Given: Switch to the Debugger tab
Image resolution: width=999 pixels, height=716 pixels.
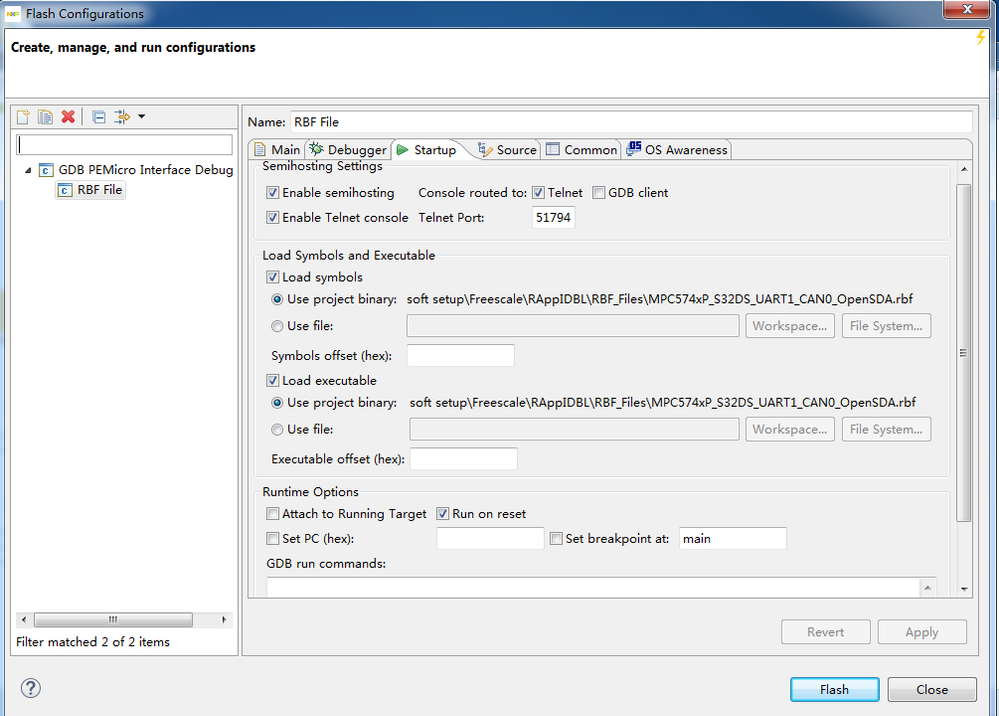Looking at the screenshot, I should pos(348,150).
